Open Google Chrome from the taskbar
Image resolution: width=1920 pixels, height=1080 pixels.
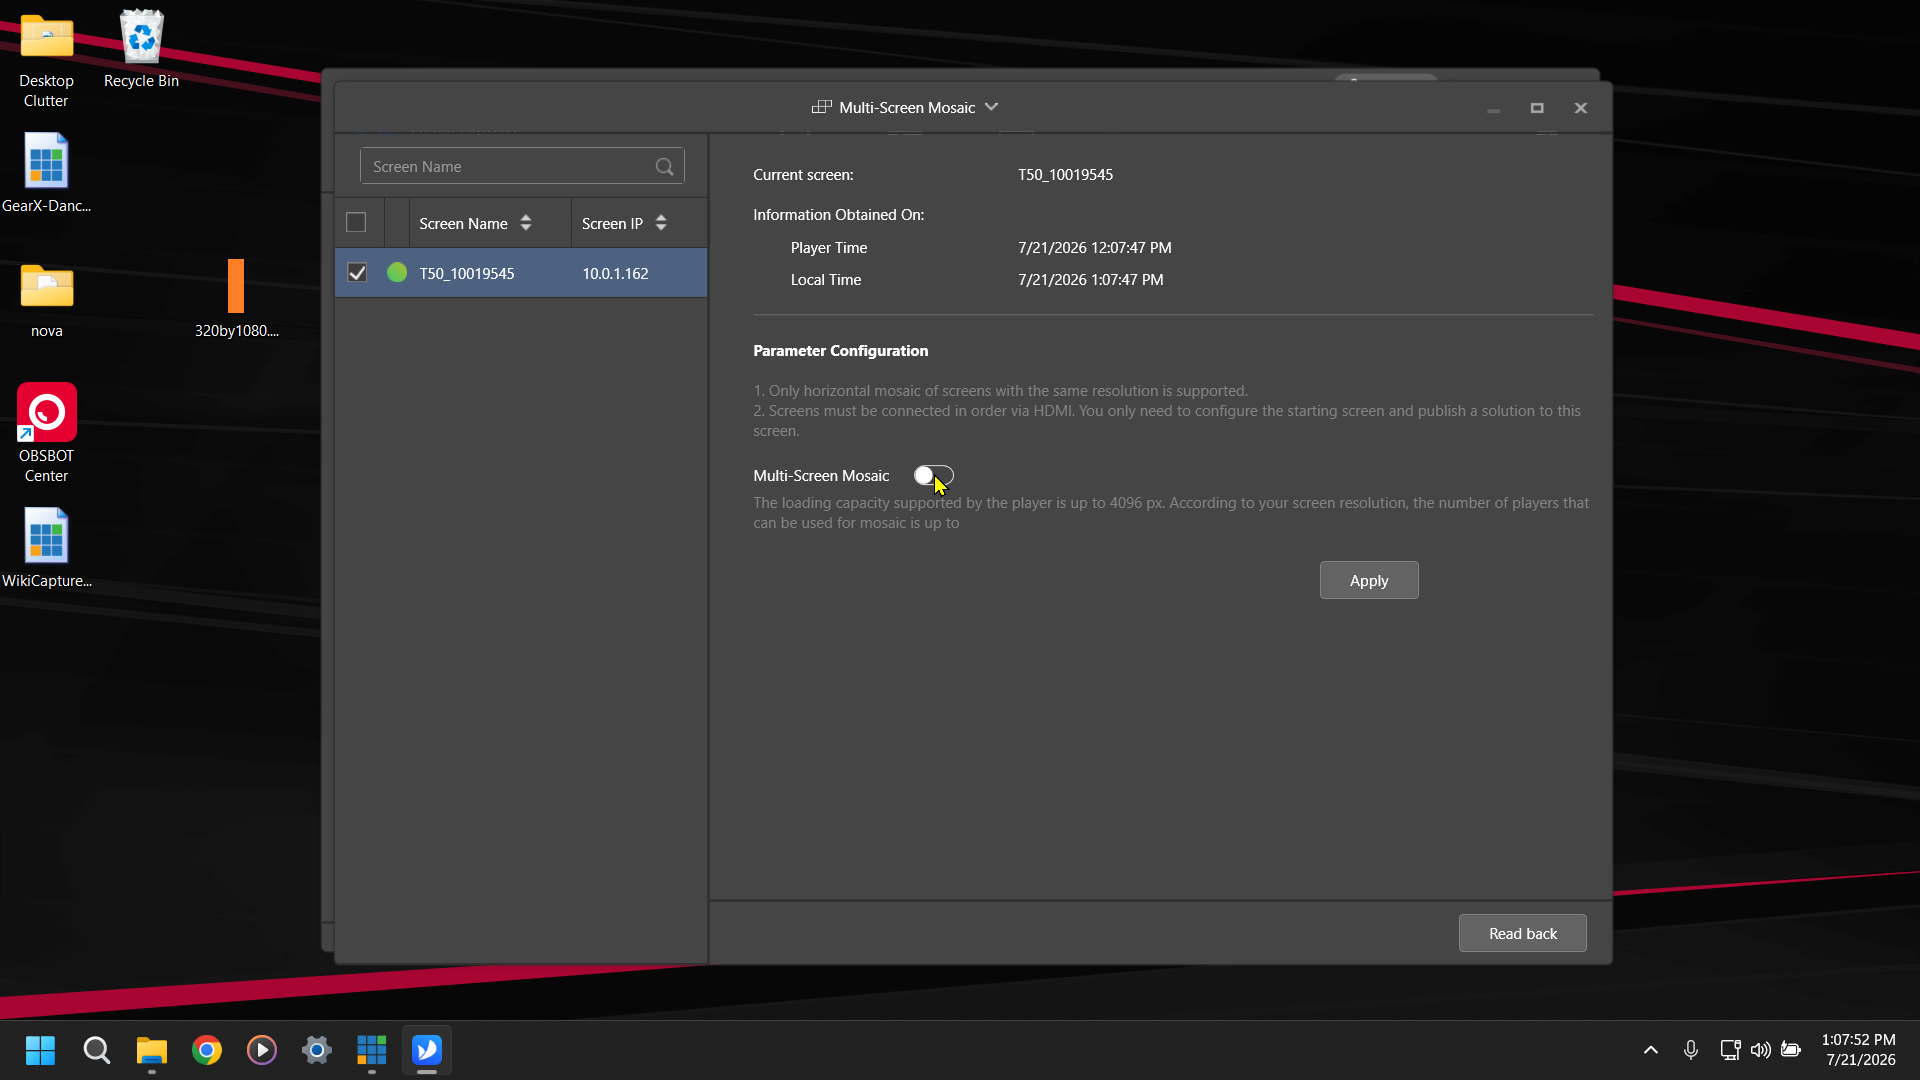(x=207, y=1050)
